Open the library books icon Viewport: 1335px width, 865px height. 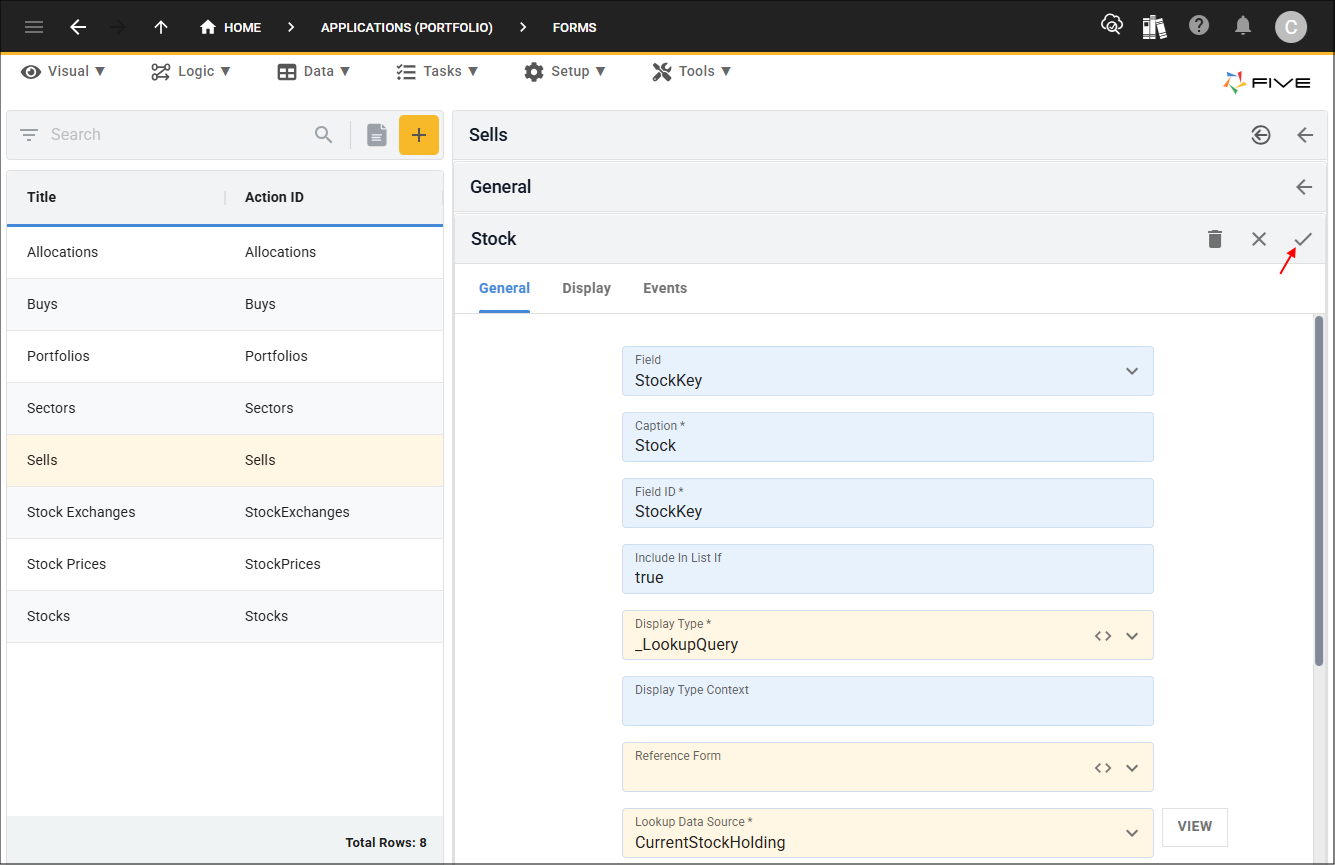tap(1154, 27)
